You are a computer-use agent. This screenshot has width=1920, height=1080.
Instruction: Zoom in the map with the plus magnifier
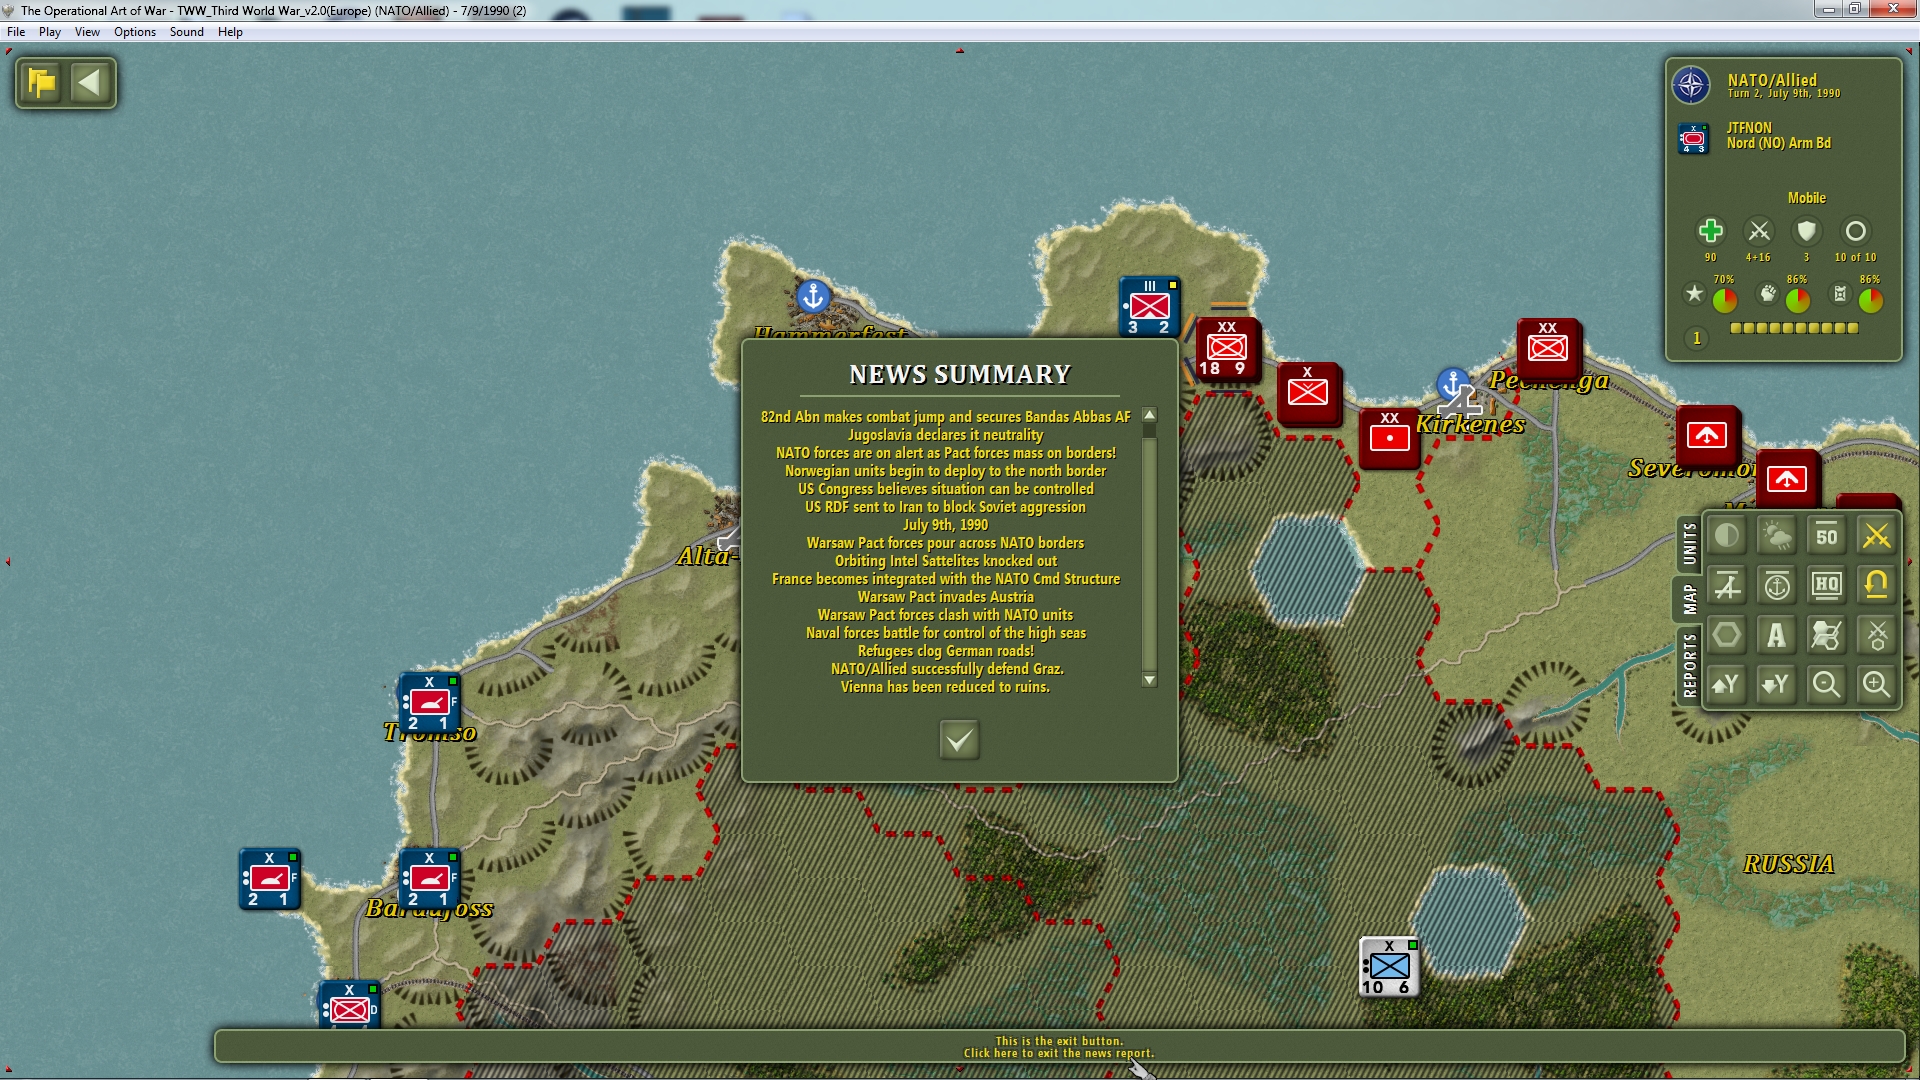[x=1877, y=685]
